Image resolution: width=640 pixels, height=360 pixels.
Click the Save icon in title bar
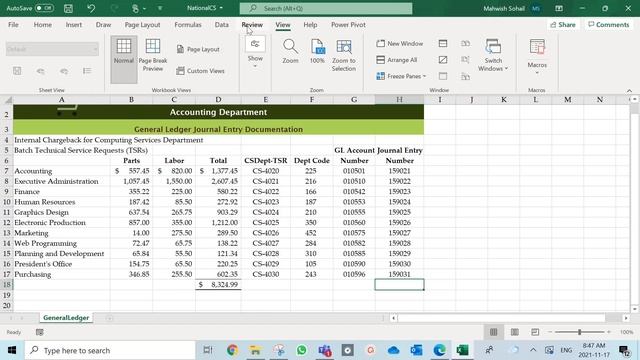(x=68, y=8)
